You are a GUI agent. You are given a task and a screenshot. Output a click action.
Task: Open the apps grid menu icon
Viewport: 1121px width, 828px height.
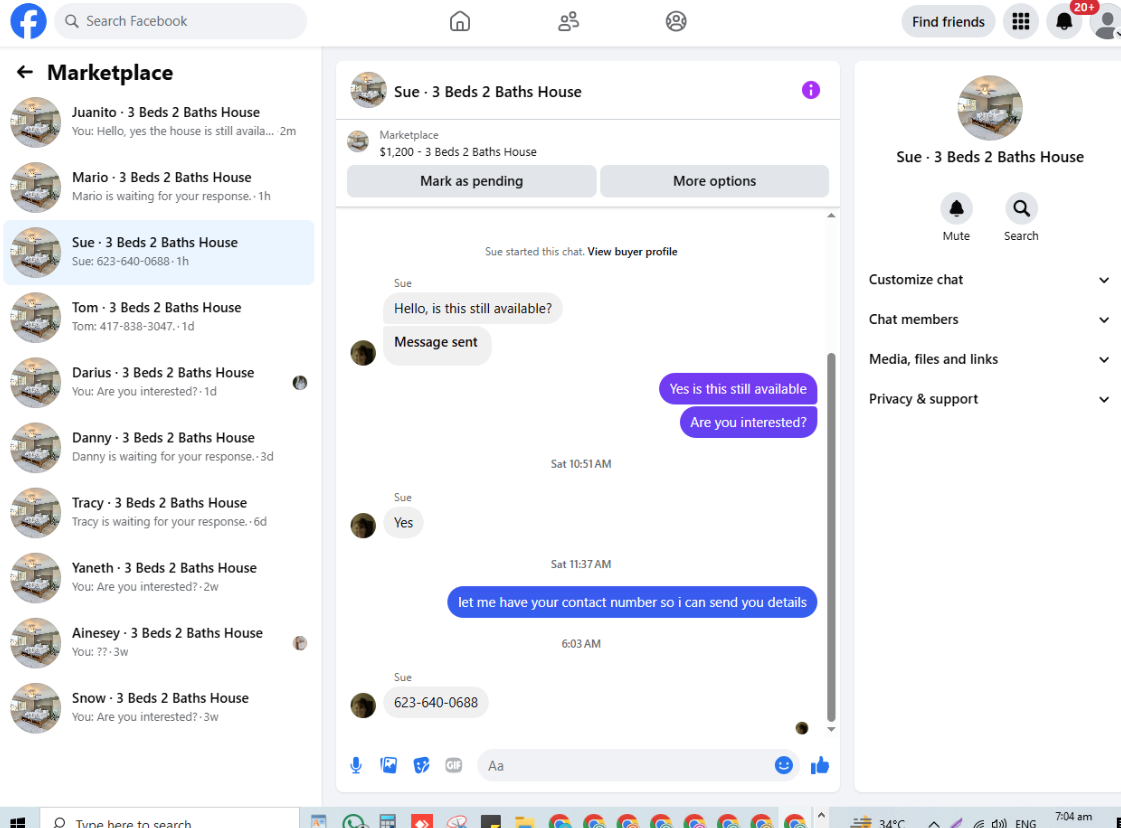[x=1020, y=21]
